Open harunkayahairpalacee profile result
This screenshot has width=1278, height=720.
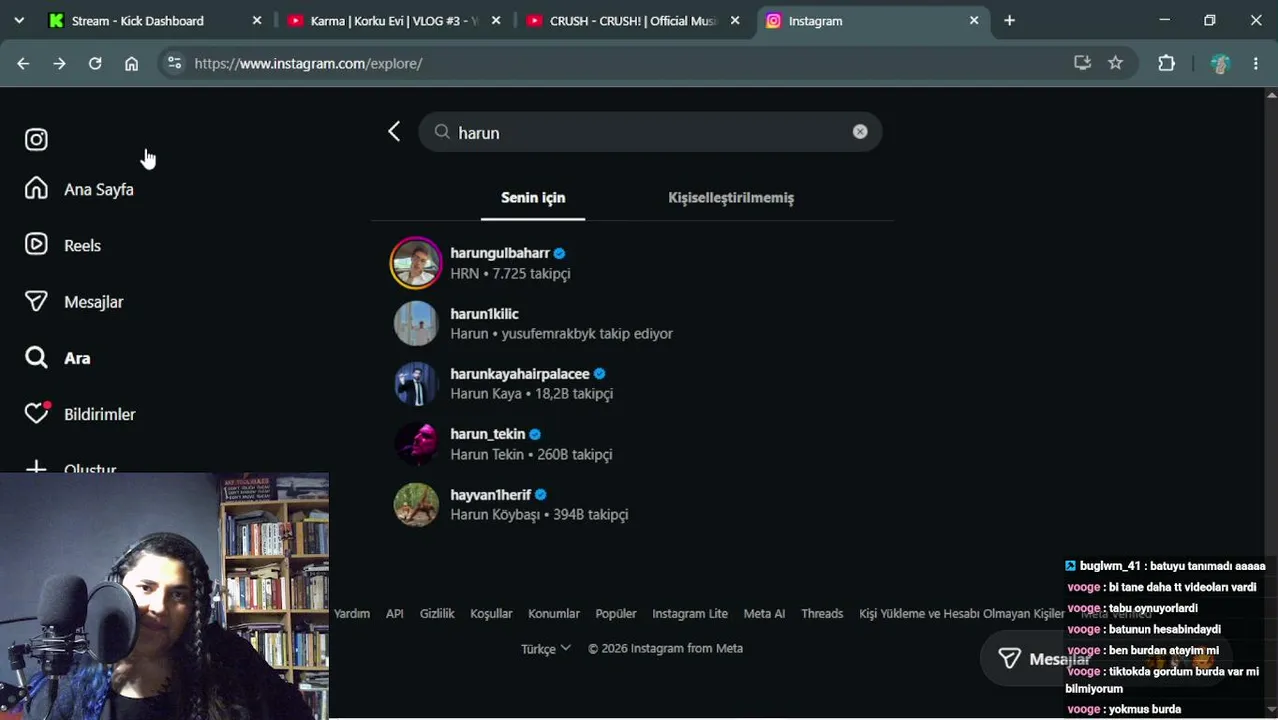tap(635, 383)
